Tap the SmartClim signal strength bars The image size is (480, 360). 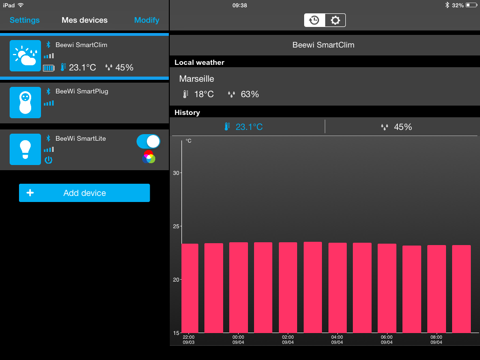[49, 56]
